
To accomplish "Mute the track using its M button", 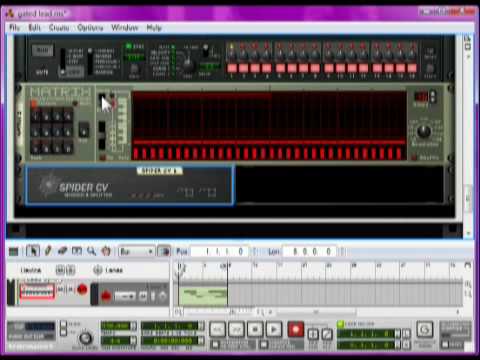I will (60, 289).
